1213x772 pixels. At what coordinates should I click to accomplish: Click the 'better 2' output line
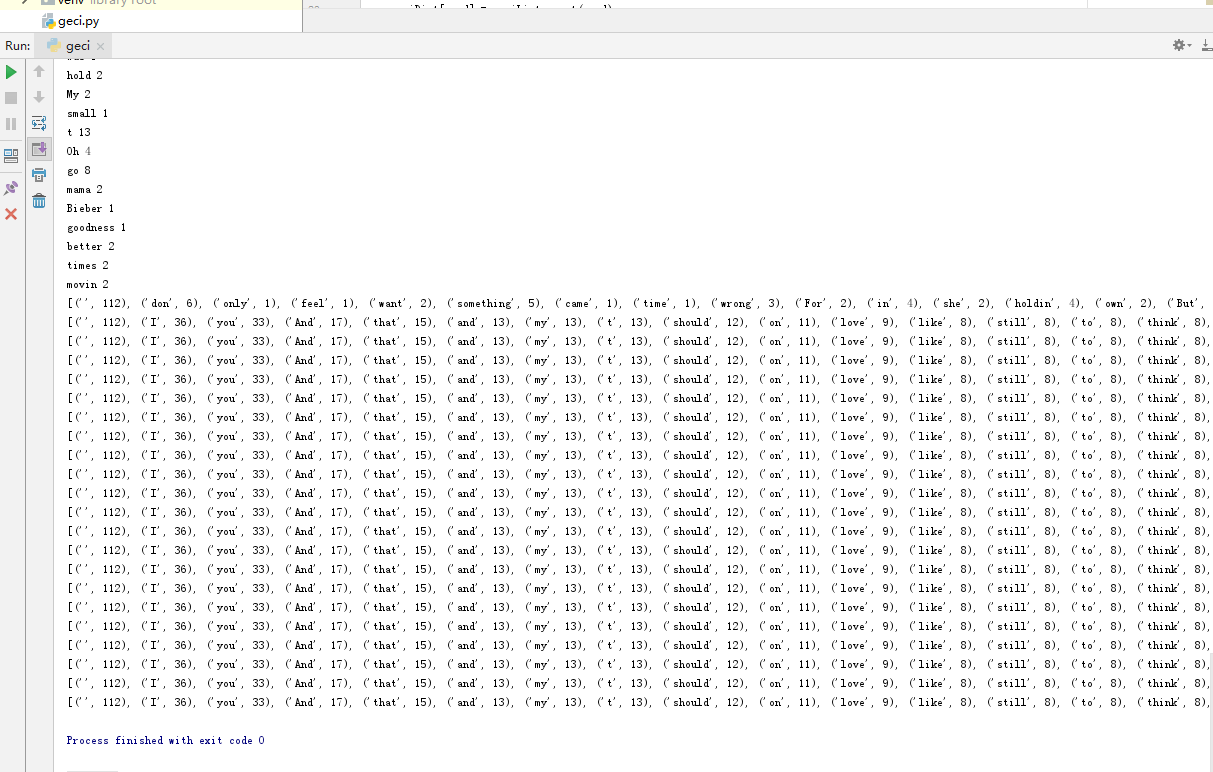91,246
